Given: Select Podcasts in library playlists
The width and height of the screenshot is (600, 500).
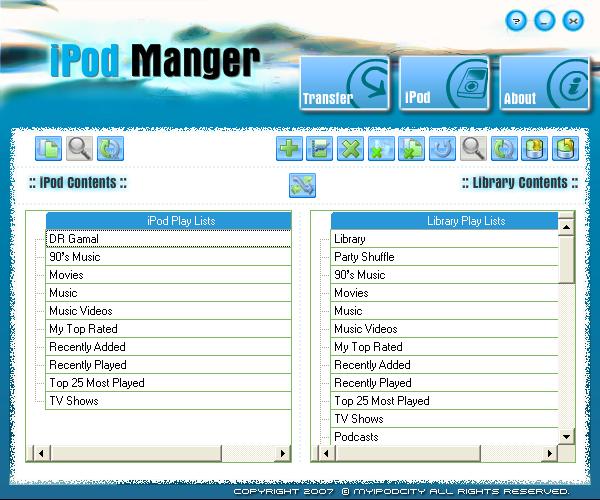Looking at the screenshot, I should pyautogui.click(x=445, y=436).
